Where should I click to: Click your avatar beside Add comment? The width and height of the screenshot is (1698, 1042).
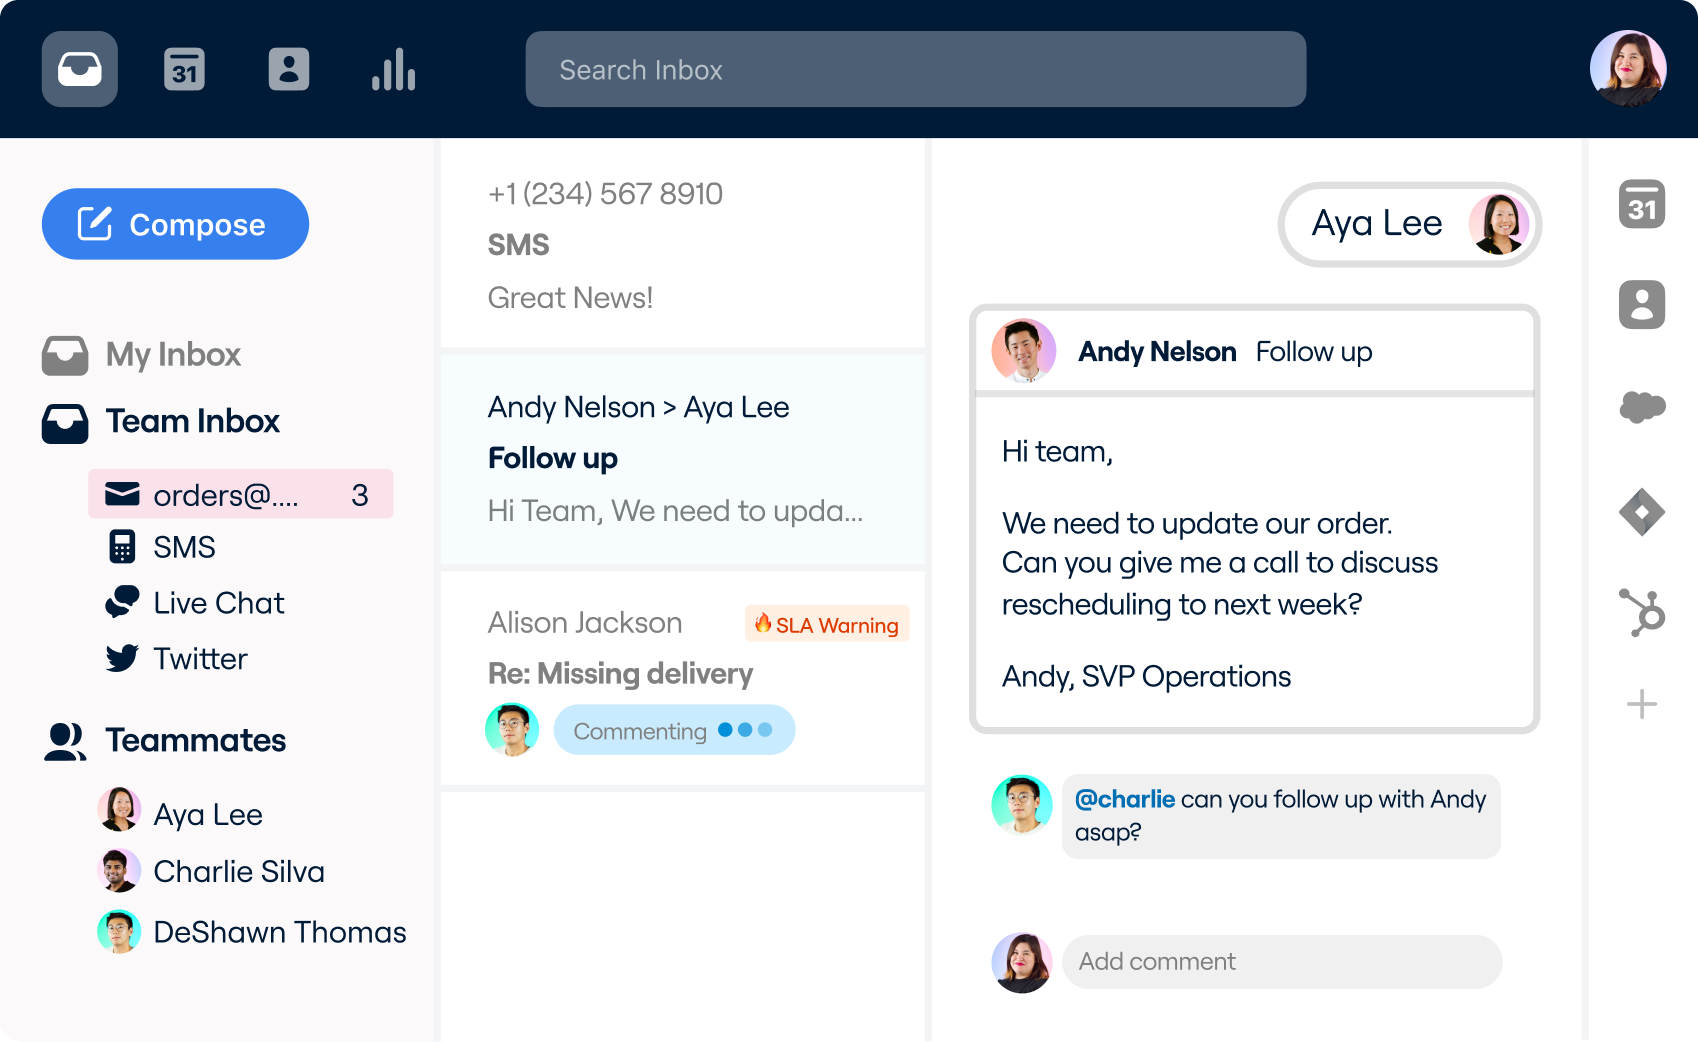click(x=1022, y=962)
